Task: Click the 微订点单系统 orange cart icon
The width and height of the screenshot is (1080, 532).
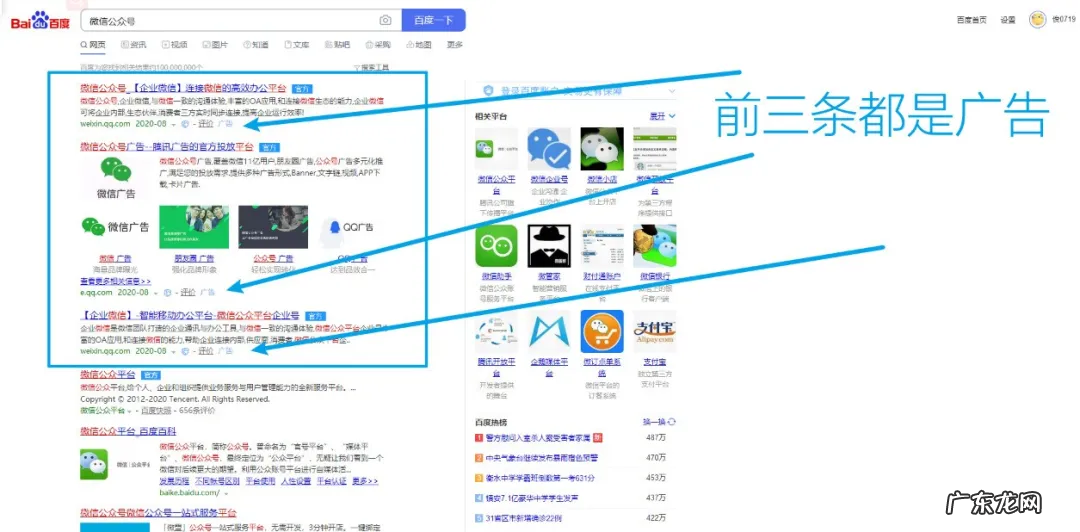Action: tap(602, 331)
